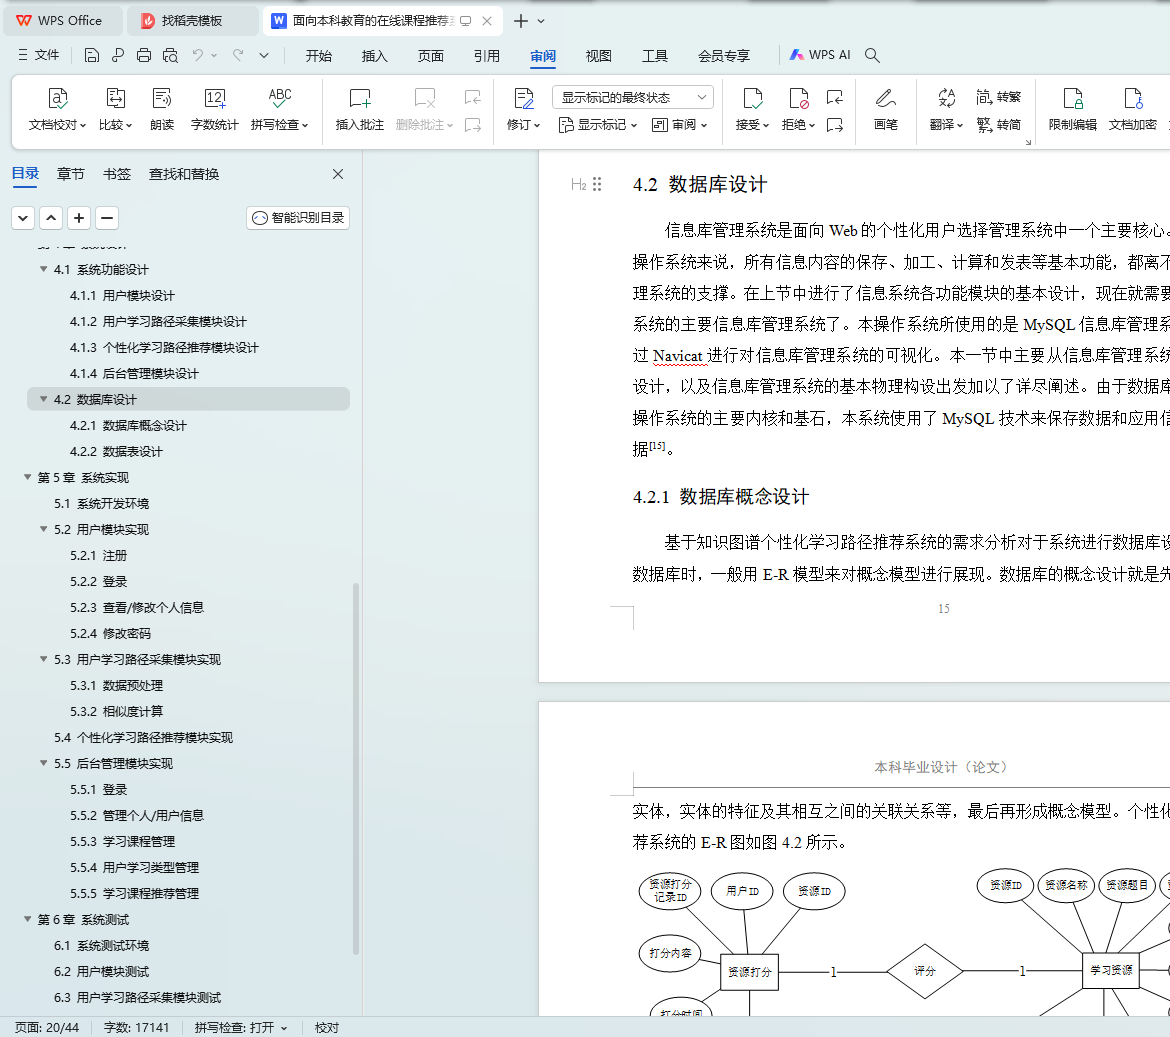Open the 显示标记的最终状态 dropdown
The width and height of the screenshot is (1170, 1037).
pyautogui.click(x=633, y=97)
